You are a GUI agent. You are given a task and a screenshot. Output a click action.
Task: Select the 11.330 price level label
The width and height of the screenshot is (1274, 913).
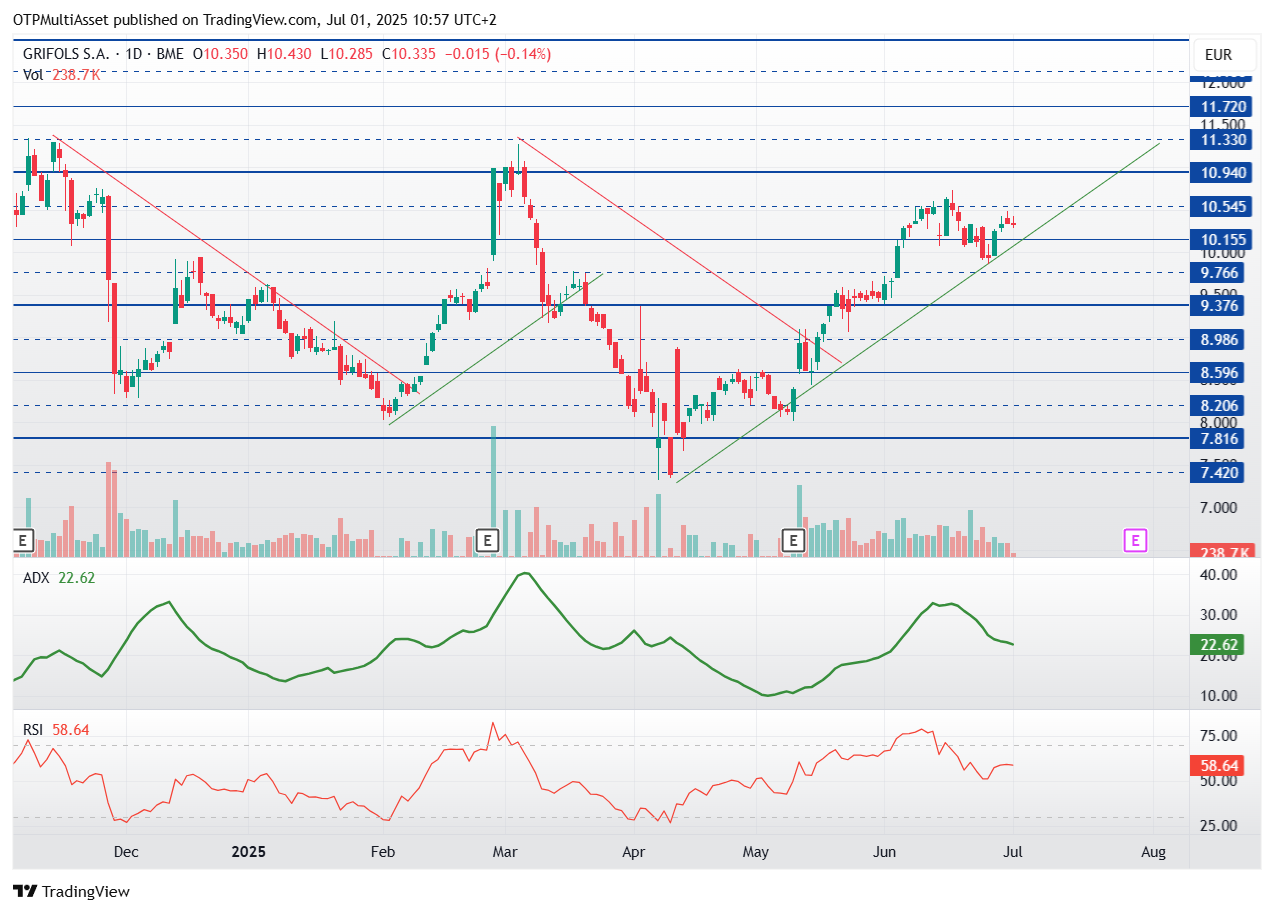click(1220, 140)
